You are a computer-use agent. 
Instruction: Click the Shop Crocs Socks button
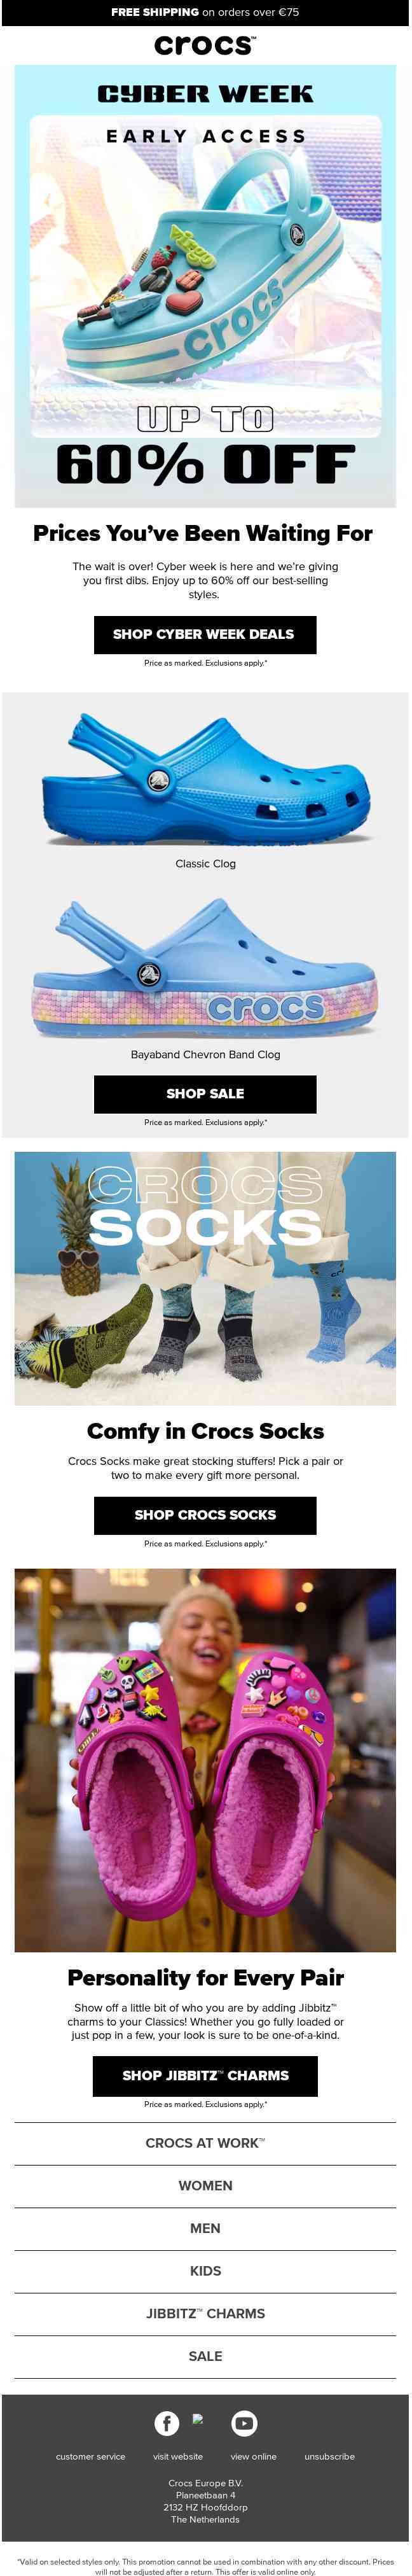[x=205, y=1514]
